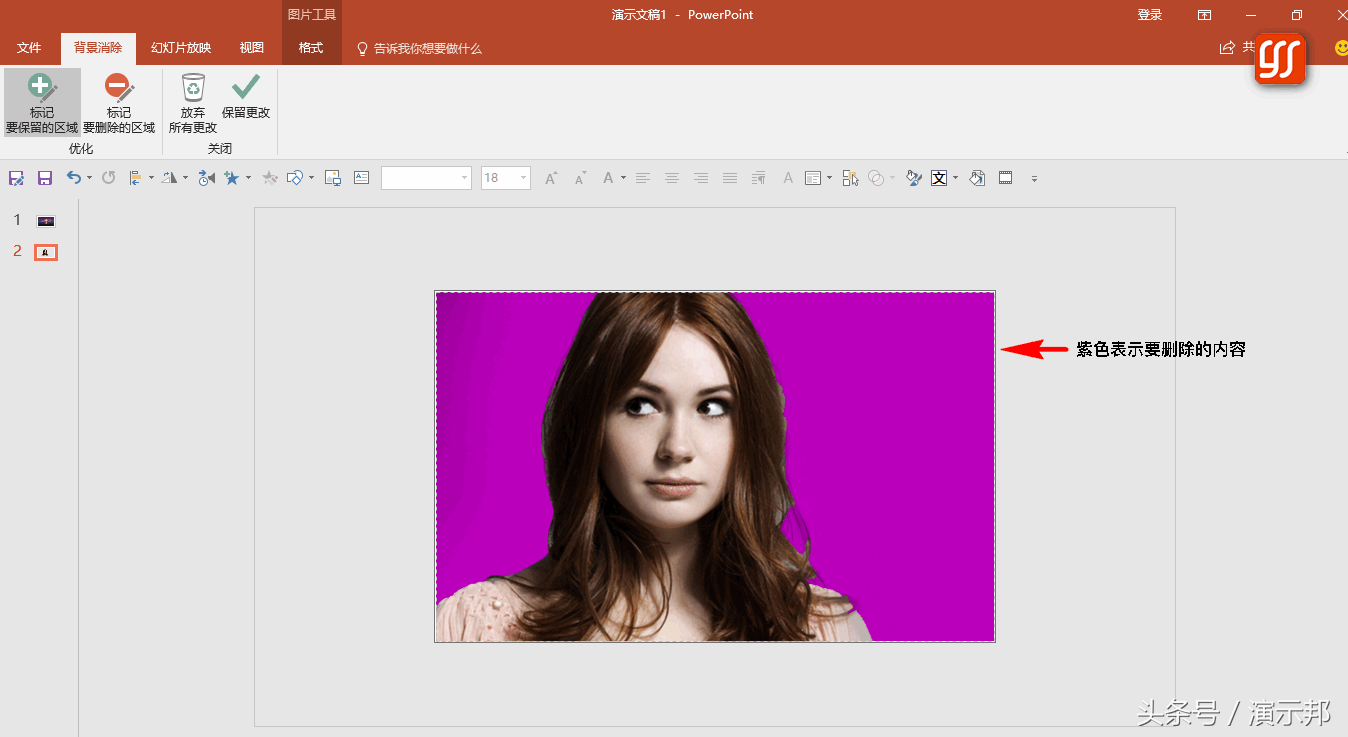Click the Text Box insert icon
The image size is (1348, 737).
point(362,178)
